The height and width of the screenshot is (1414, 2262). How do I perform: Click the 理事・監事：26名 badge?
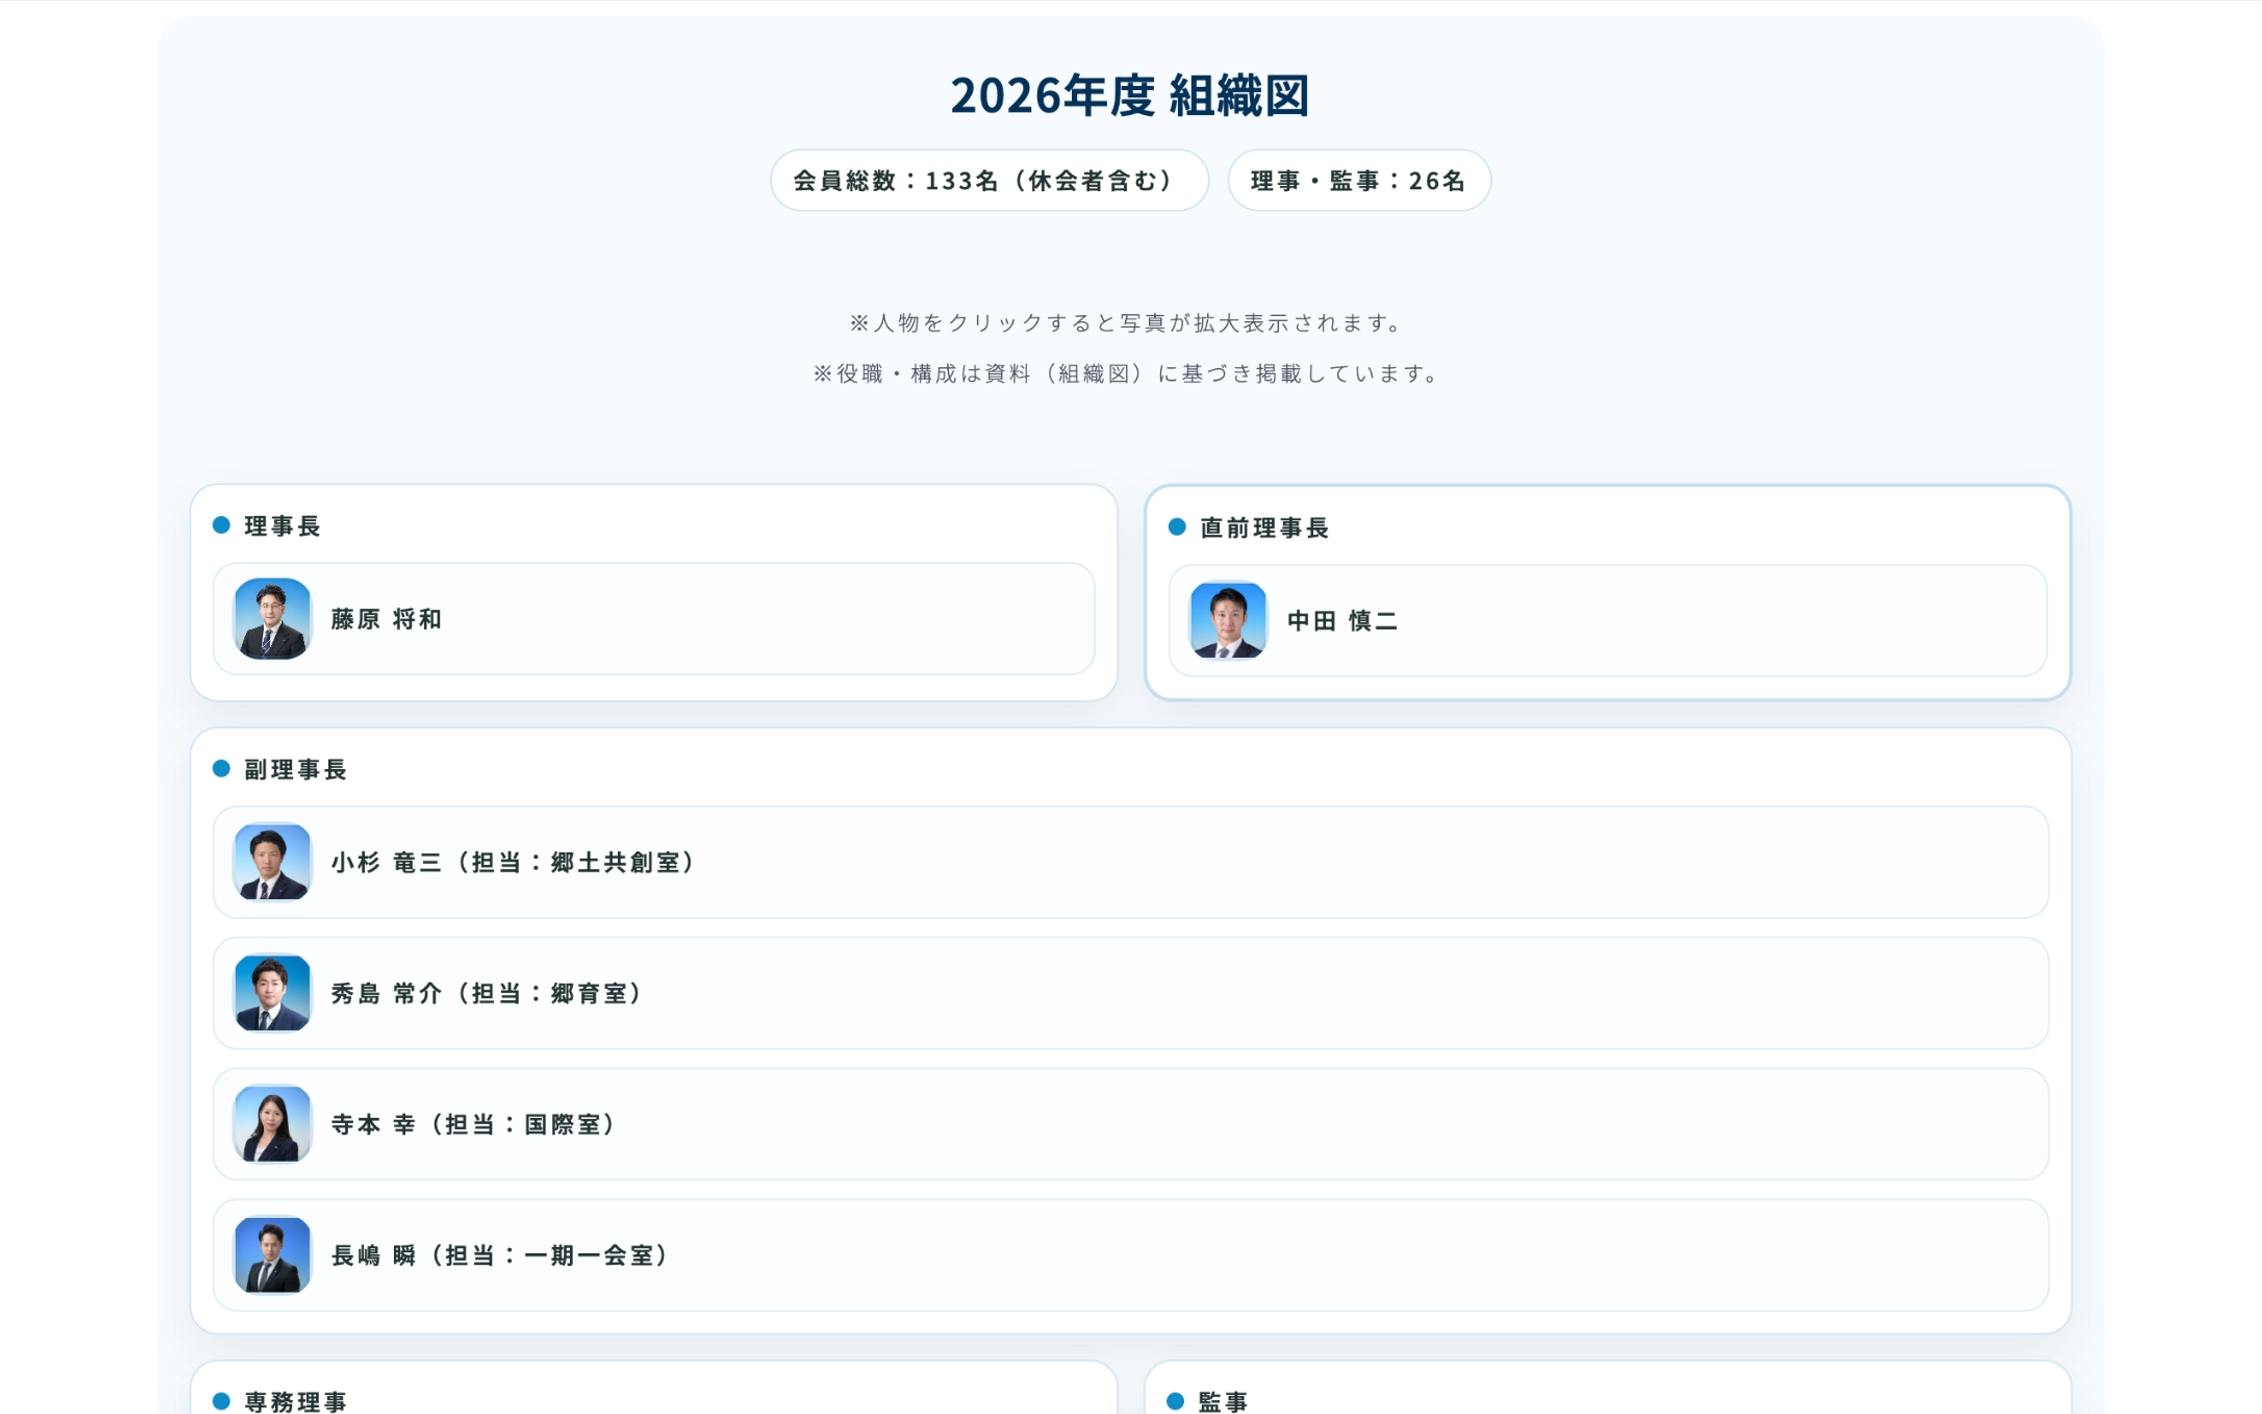(x=1358, y=181)
